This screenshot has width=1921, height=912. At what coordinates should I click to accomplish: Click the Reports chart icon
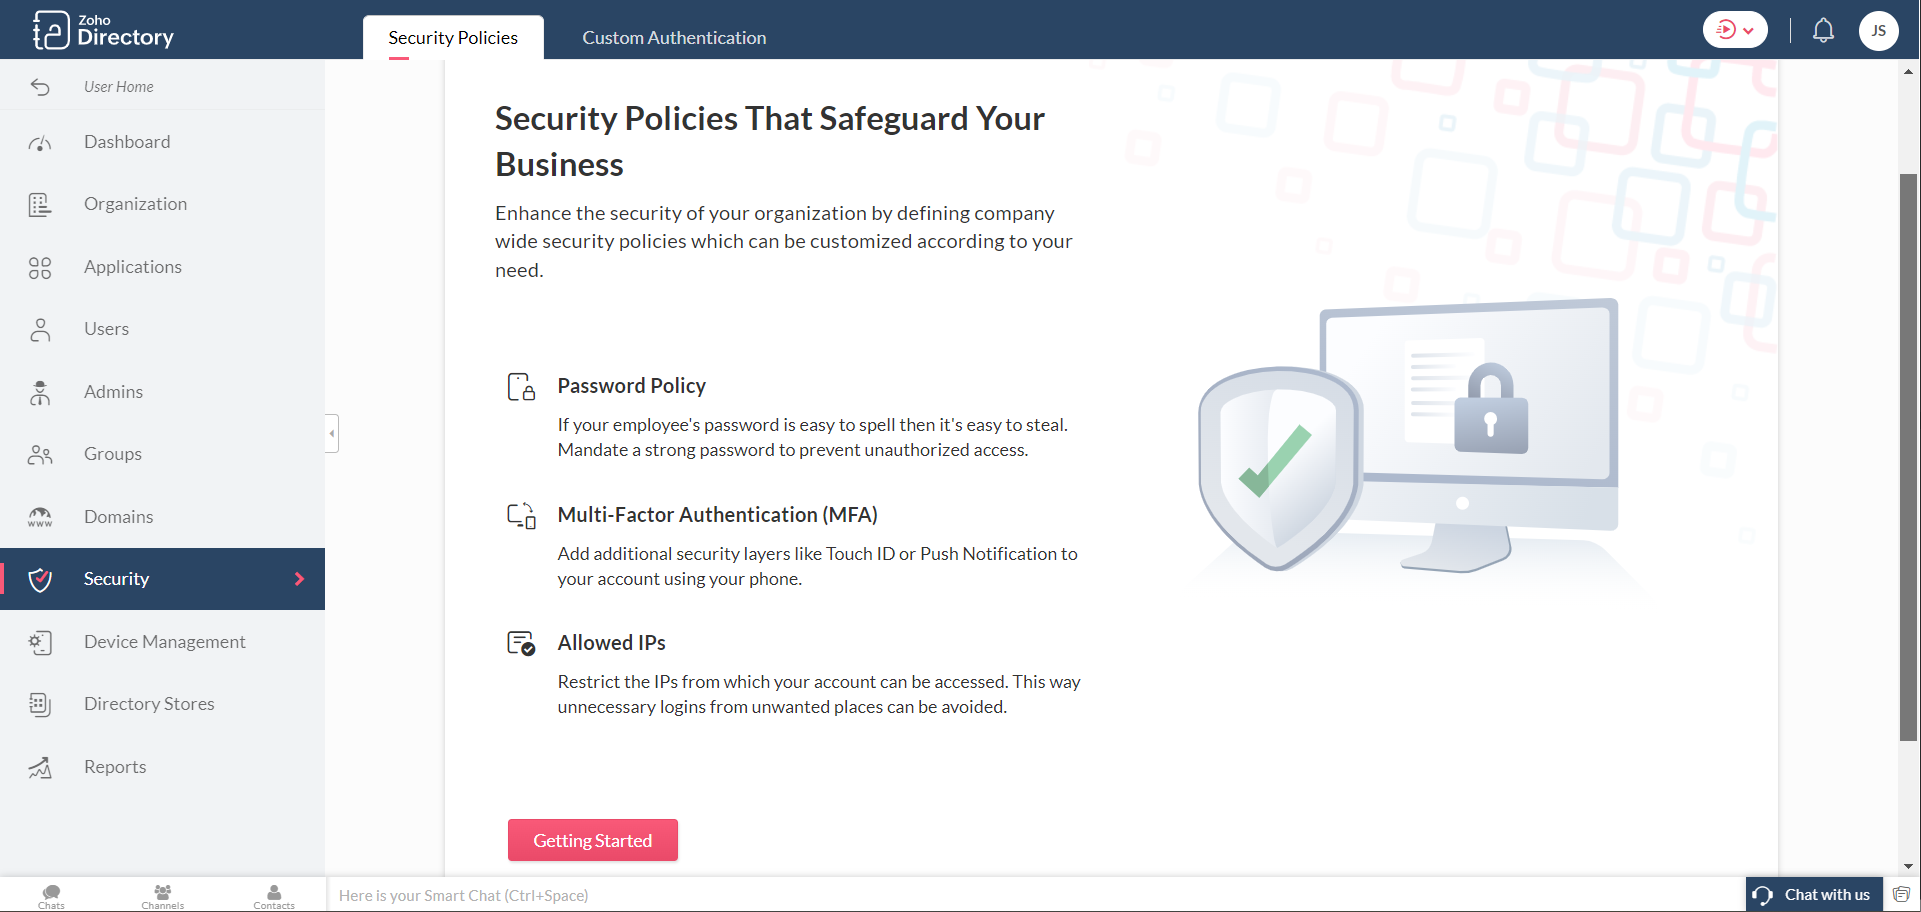click(x=40, y=768)
